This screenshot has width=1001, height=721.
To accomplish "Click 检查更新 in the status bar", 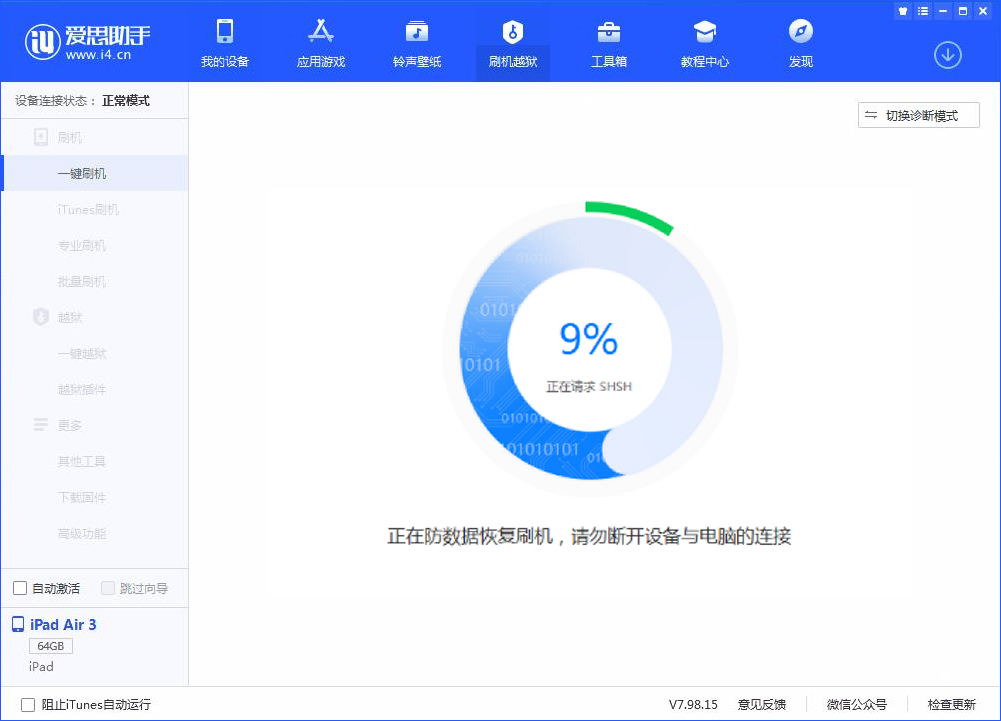I will pos(951,704).
